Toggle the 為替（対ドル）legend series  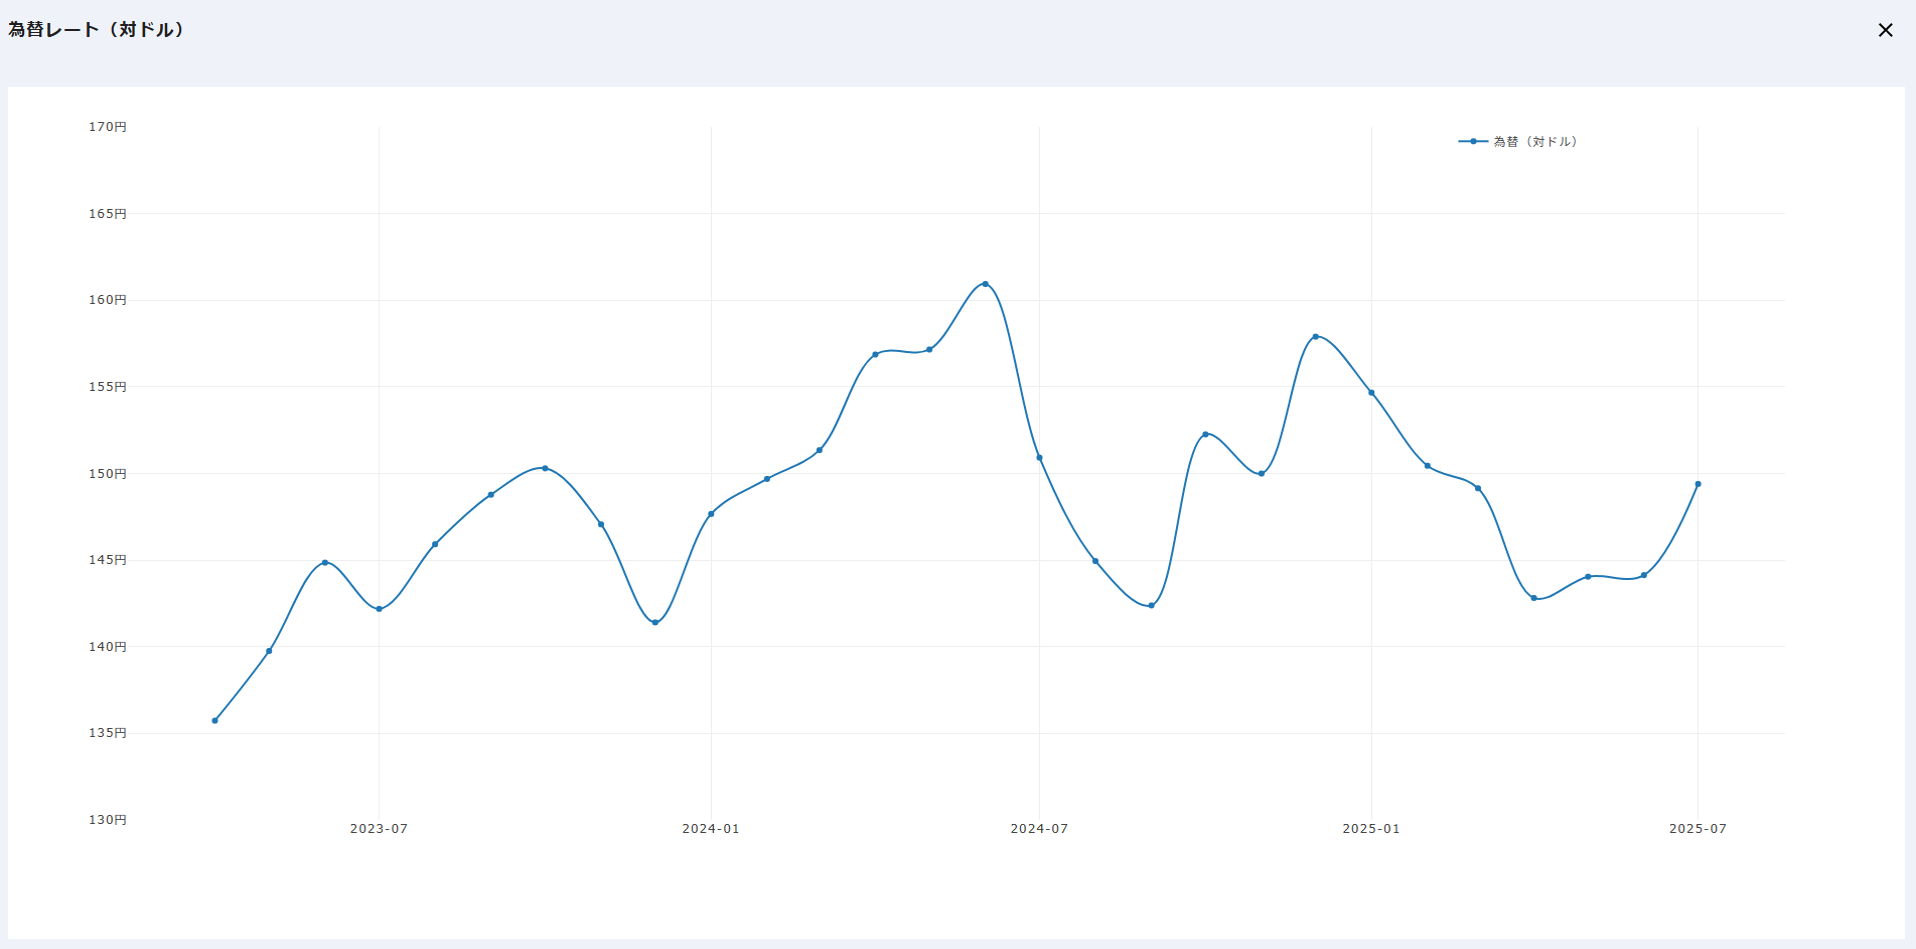click(x=1534, y=142)
